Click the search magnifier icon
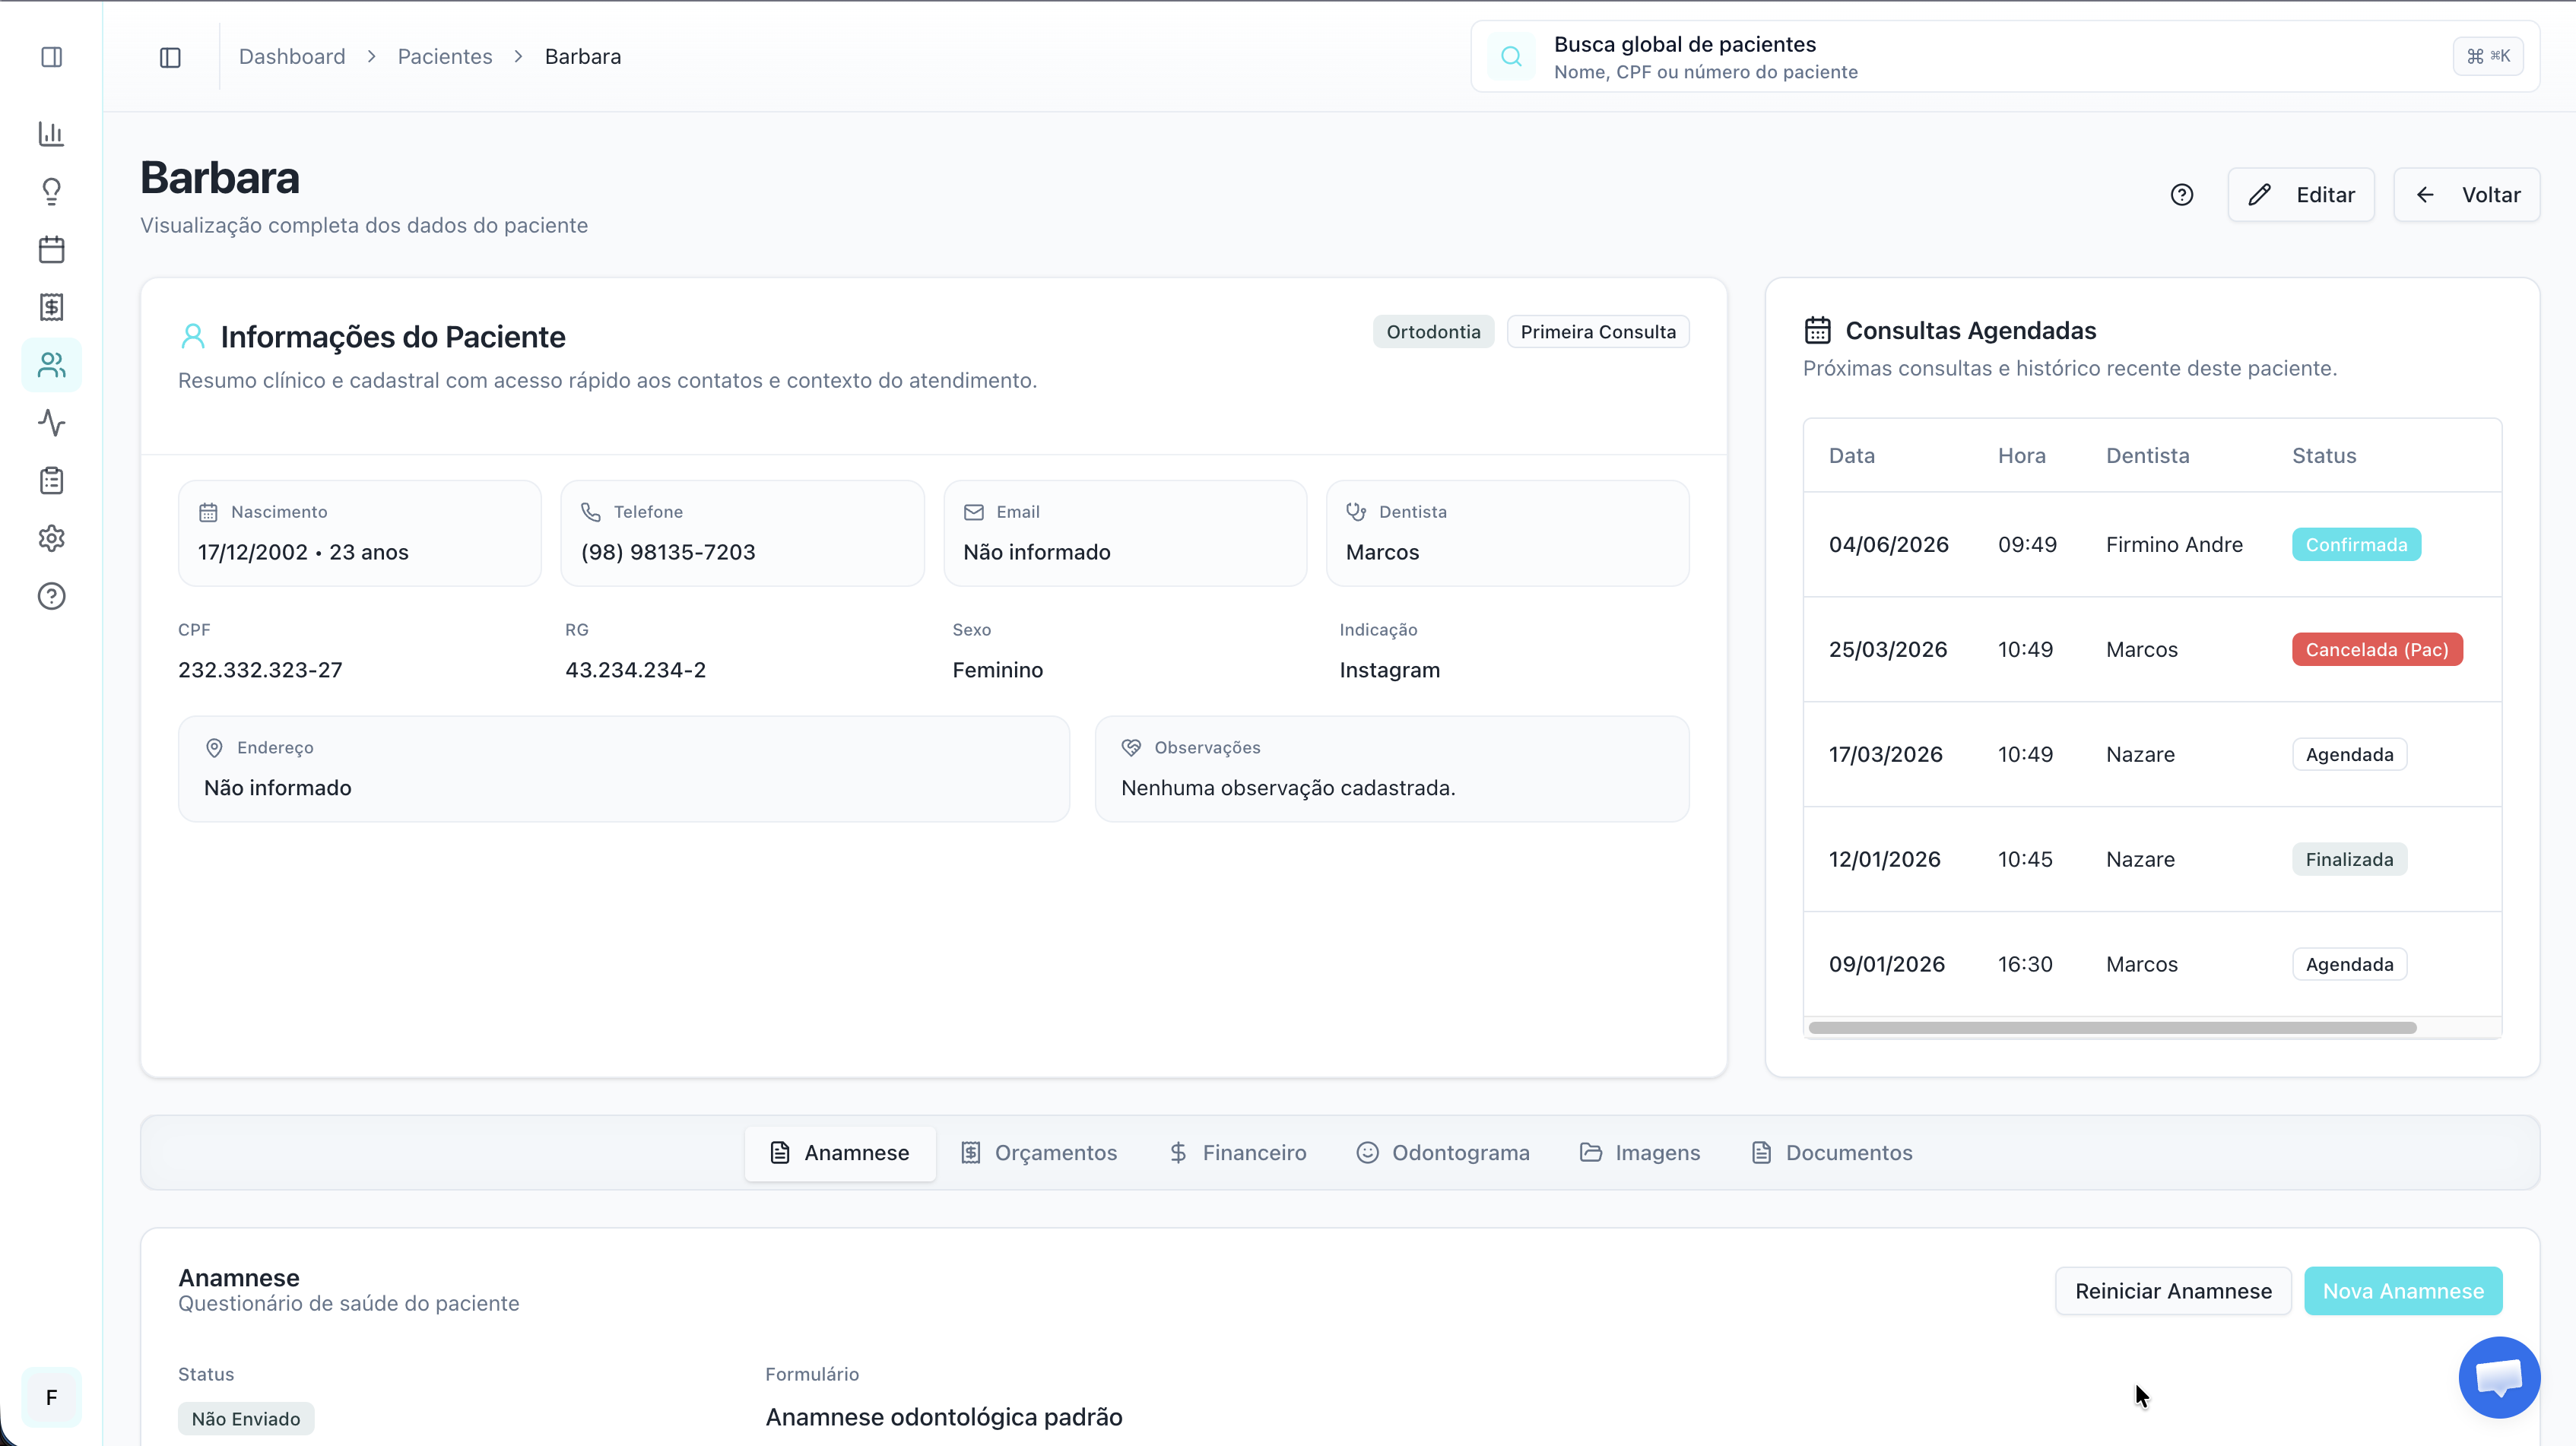 tap(1511, 57)
